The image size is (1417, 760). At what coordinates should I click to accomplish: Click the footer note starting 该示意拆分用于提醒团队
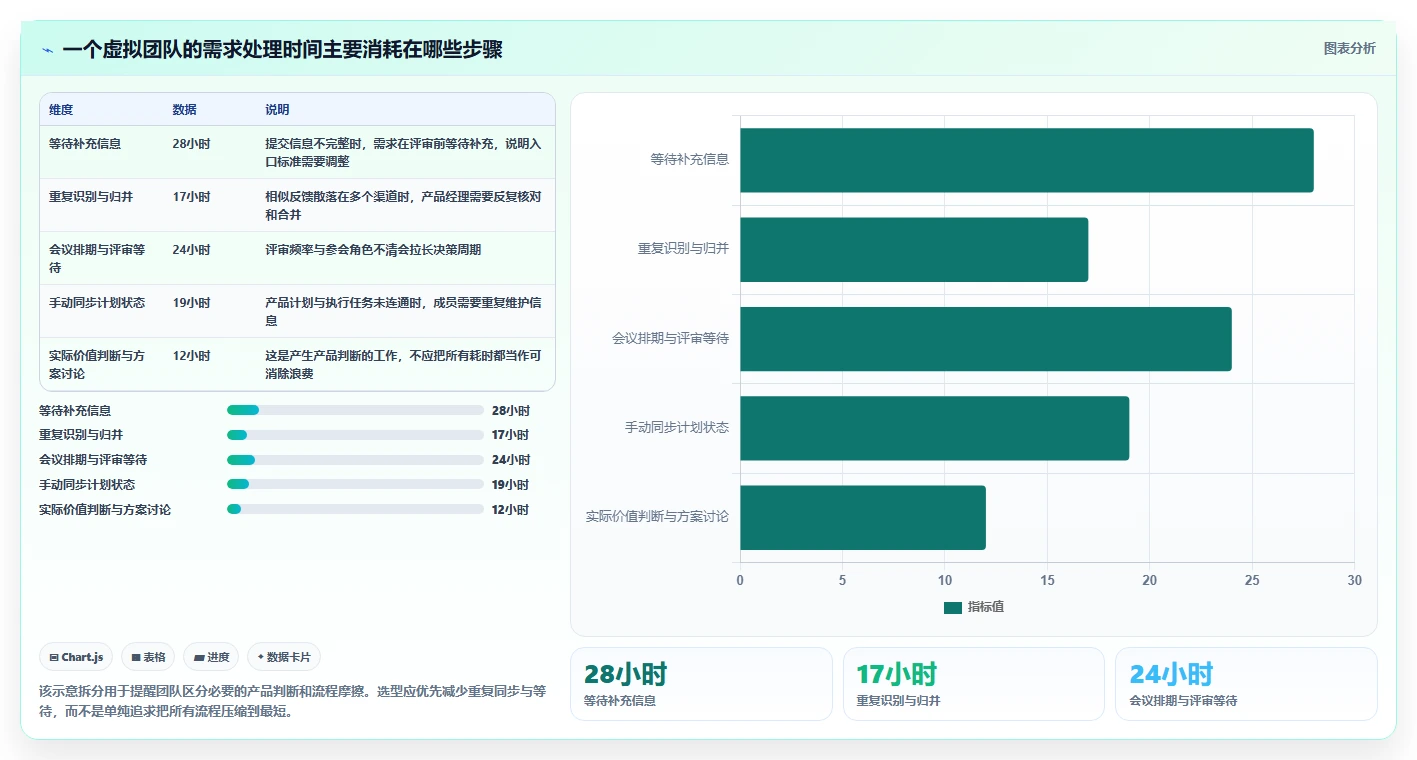click(x=293, y=701)
